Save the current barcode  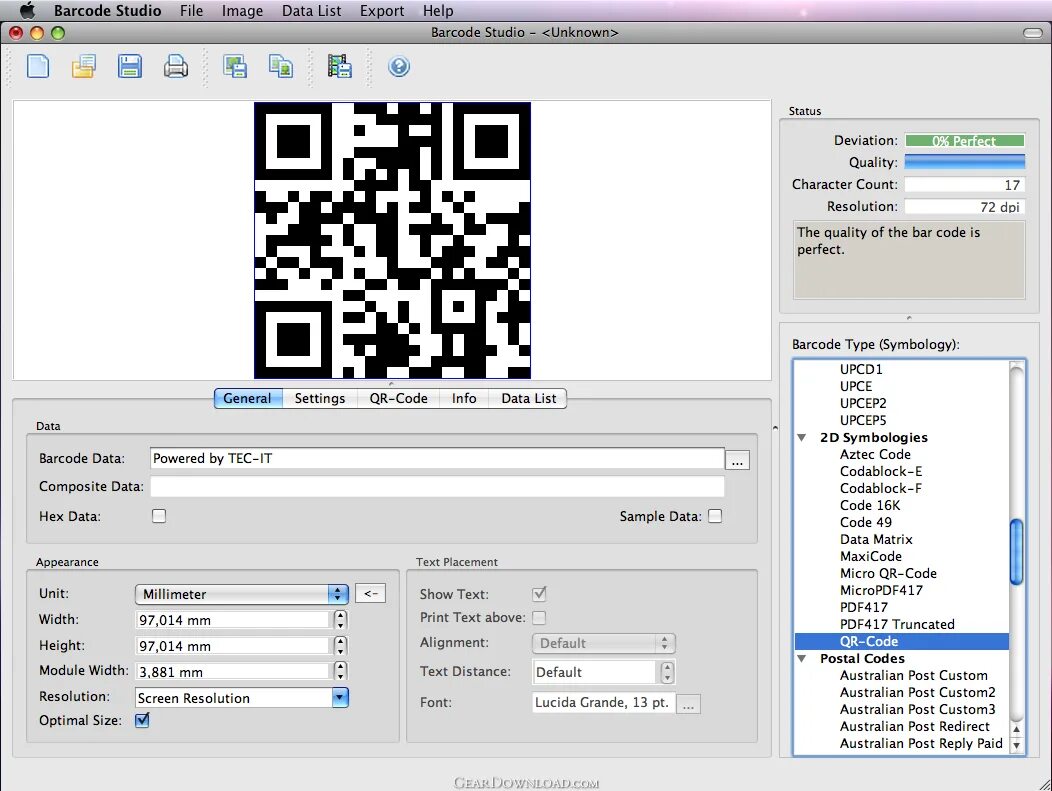pyautogui.click(x=130, y=65)
